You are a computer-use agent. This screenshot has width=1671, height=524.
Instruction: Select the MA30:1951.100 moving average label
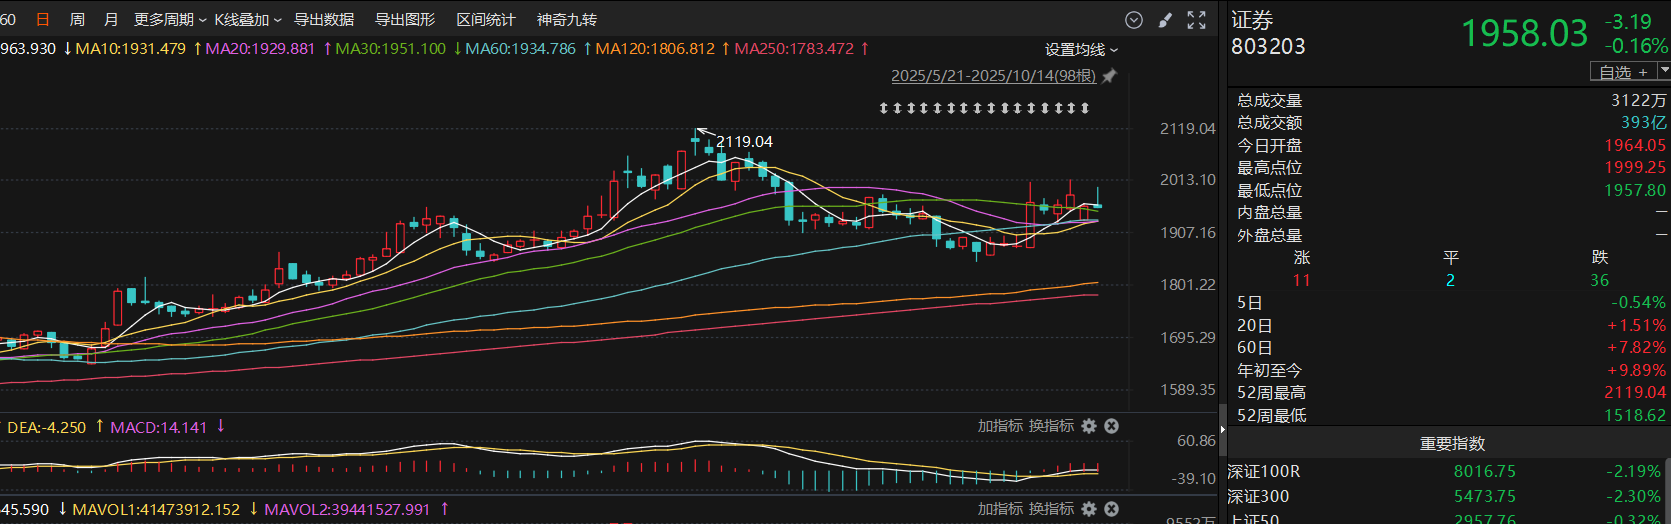tap(391, 48)
